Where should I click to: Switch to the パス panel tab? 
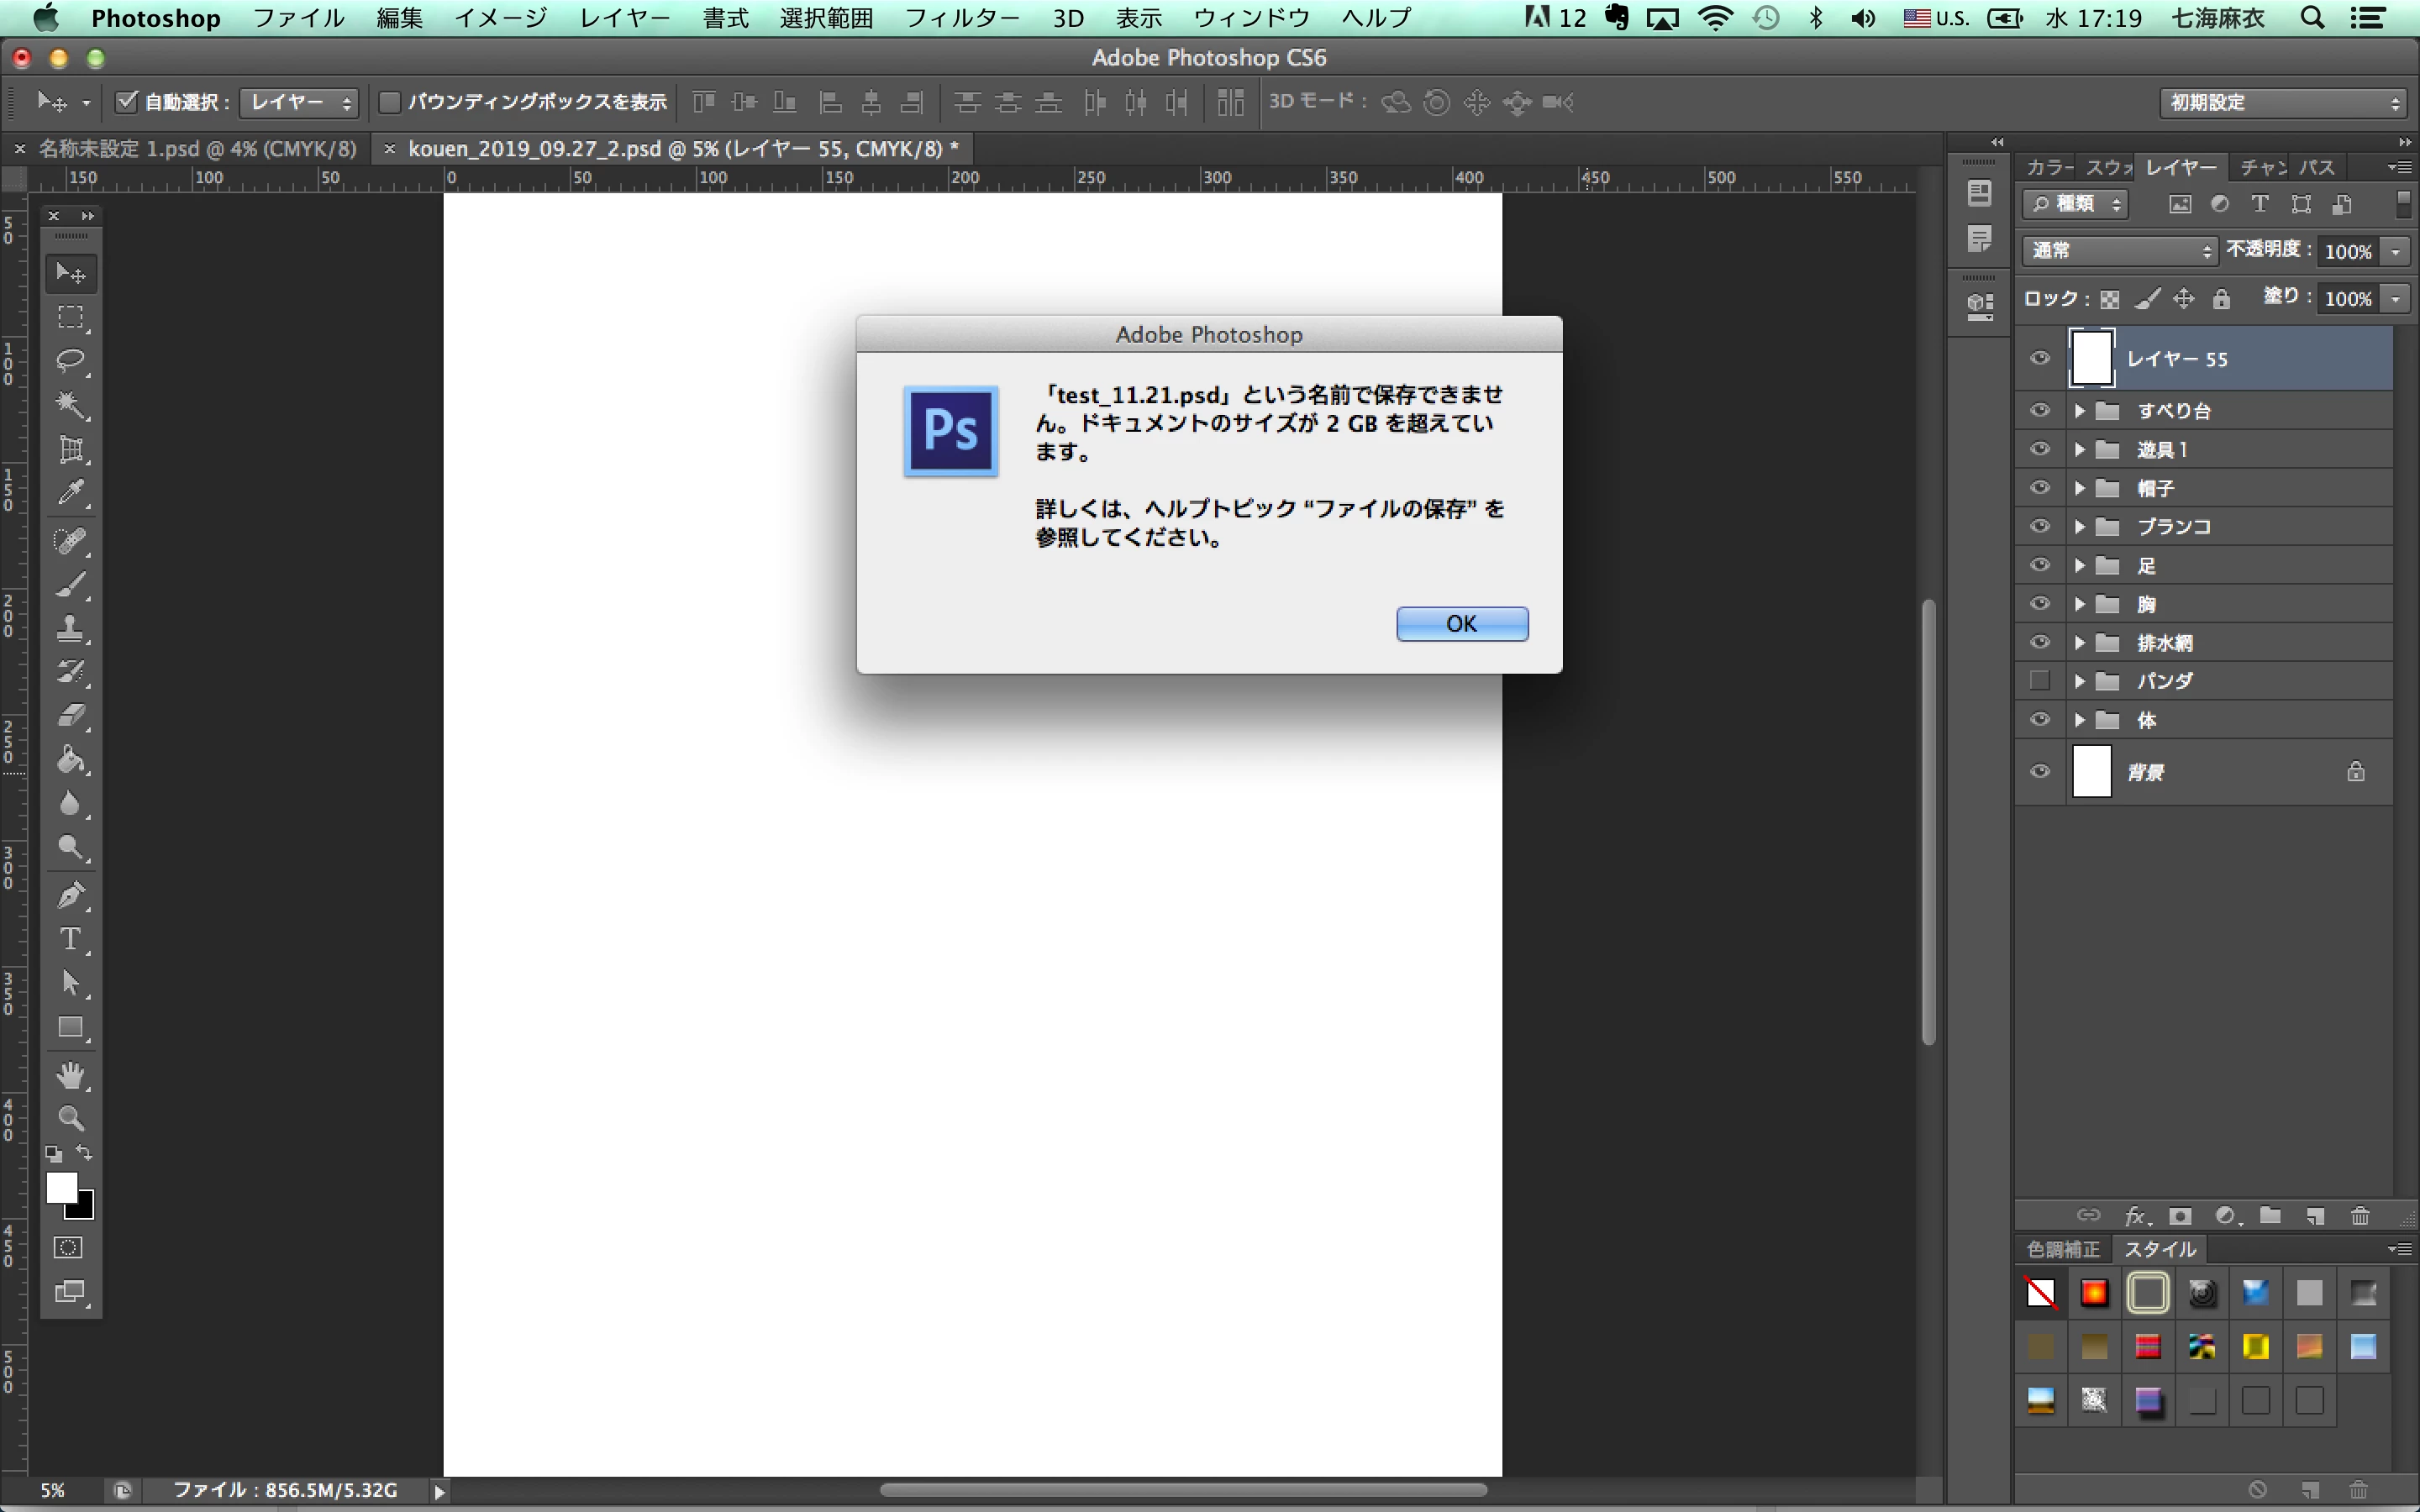[x=2317, y=167]
